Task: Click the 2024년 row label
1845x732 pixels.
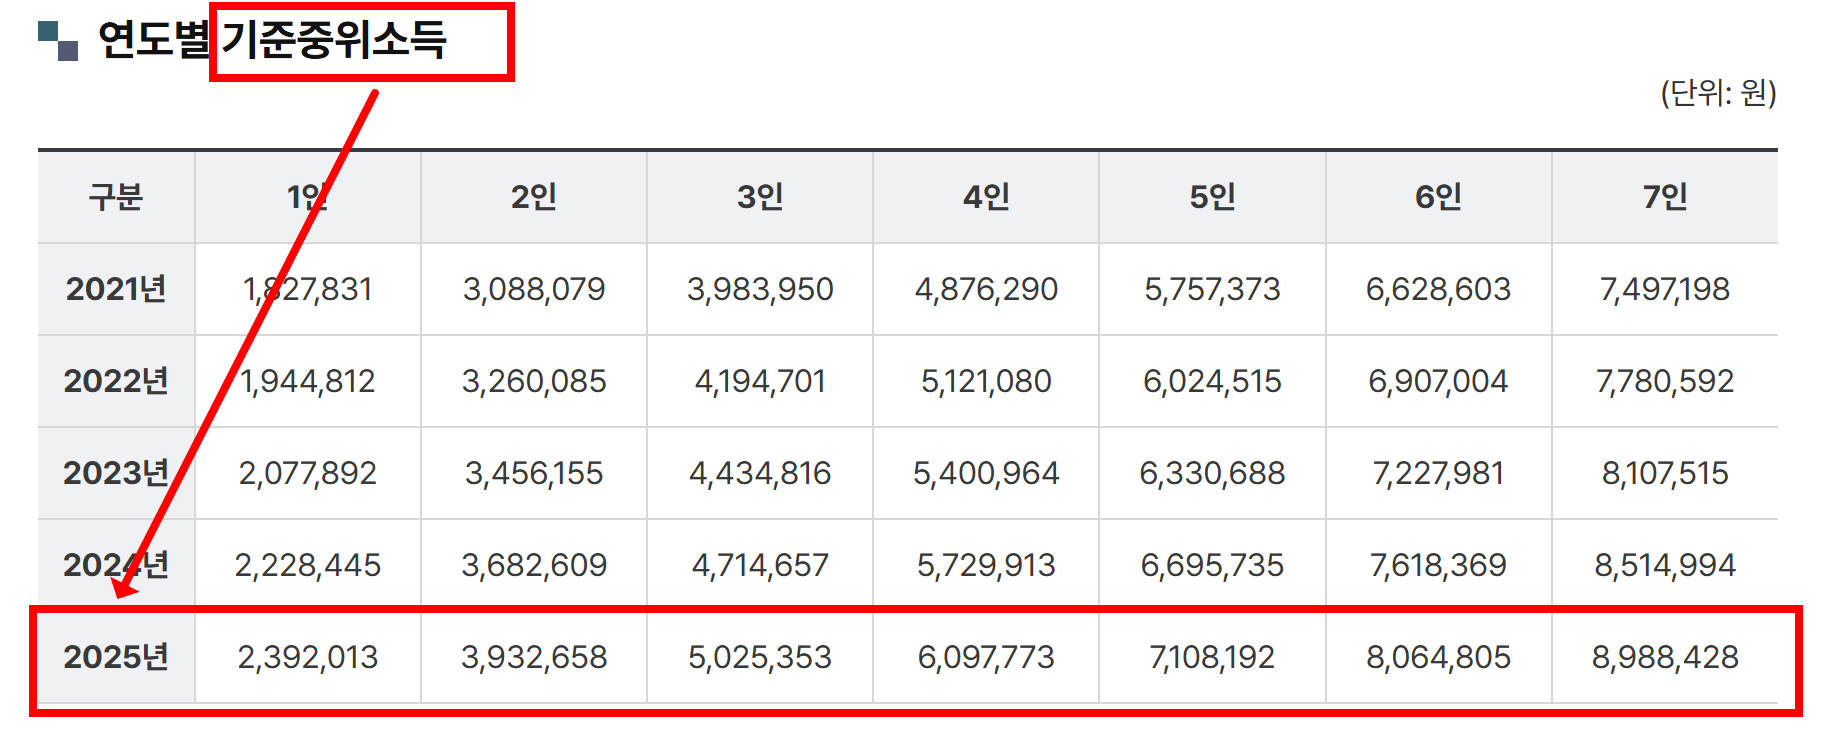Action: [x=116, y=565]
